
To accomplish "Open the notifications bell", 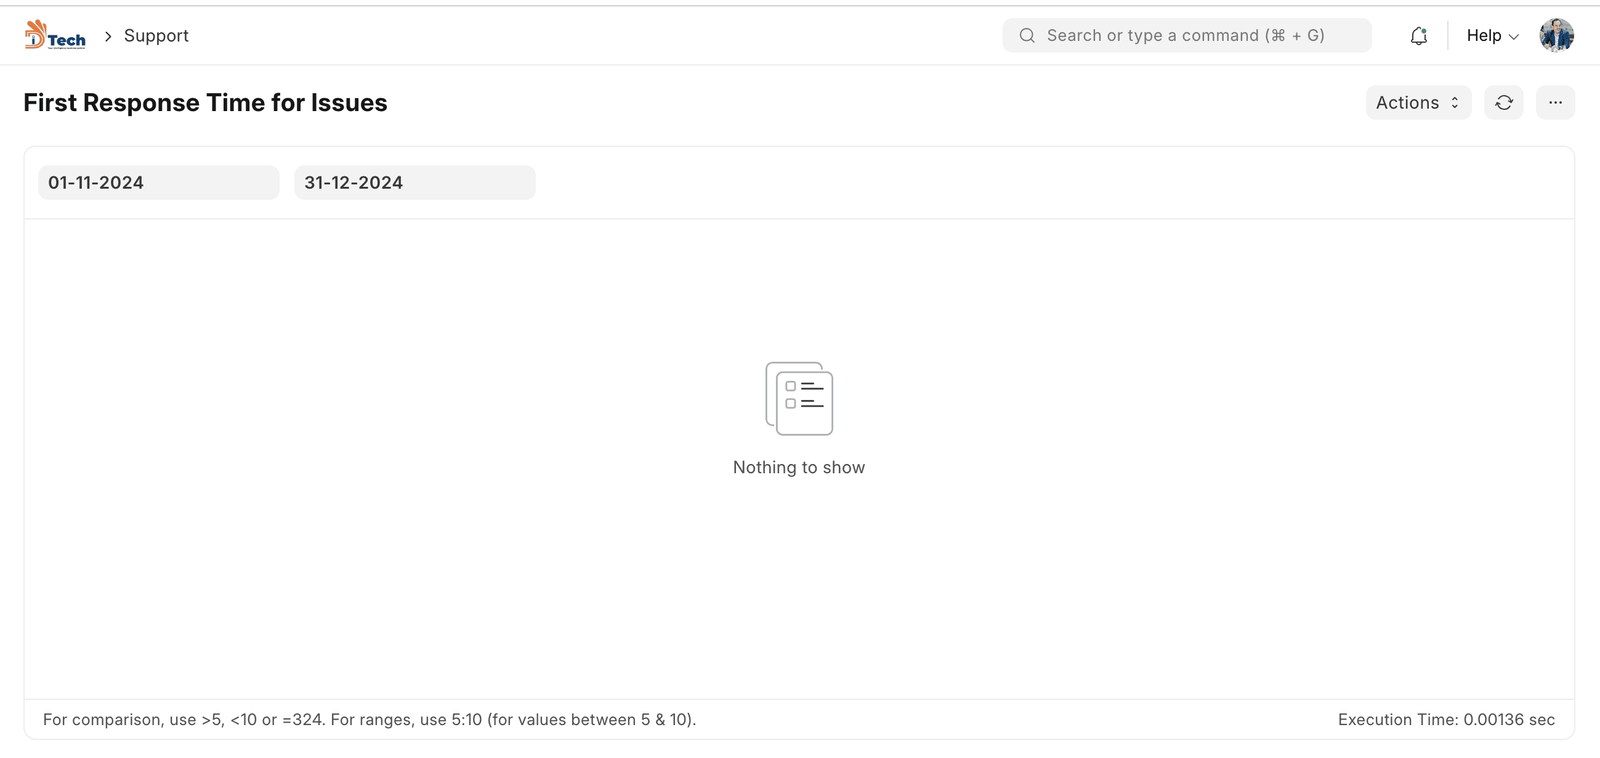I will [1418, 36].
